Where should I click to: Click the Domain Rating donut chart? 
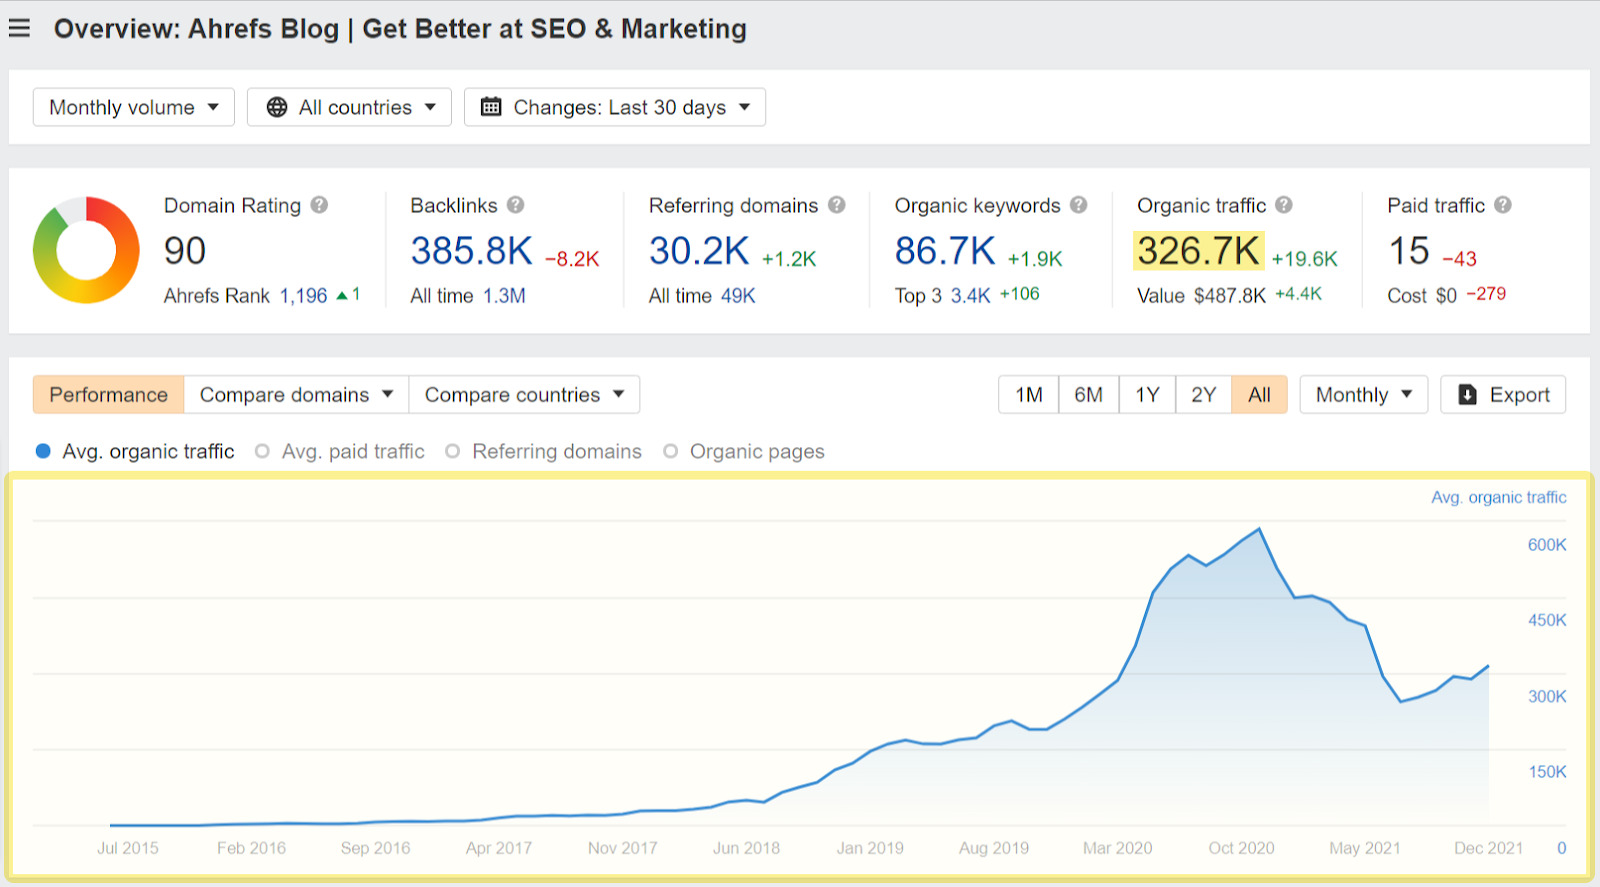click(x=86, y=250)
